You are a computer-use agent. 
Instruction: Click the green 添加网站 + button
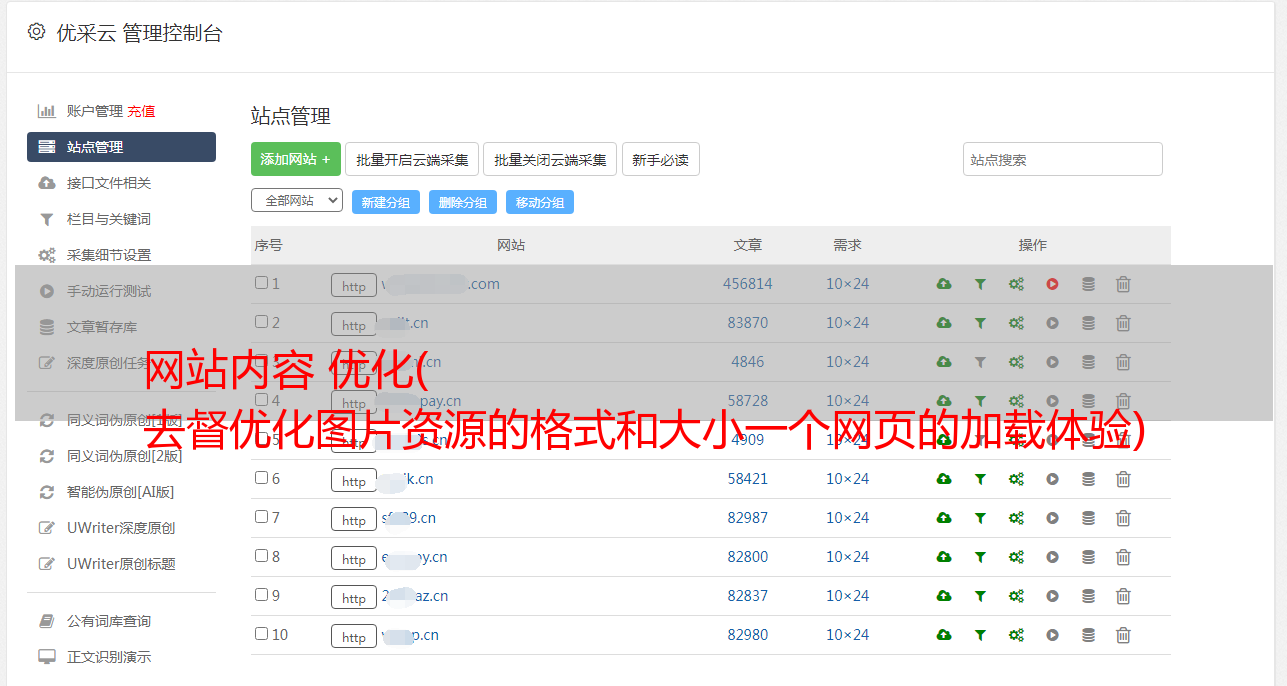click(296, 159)
